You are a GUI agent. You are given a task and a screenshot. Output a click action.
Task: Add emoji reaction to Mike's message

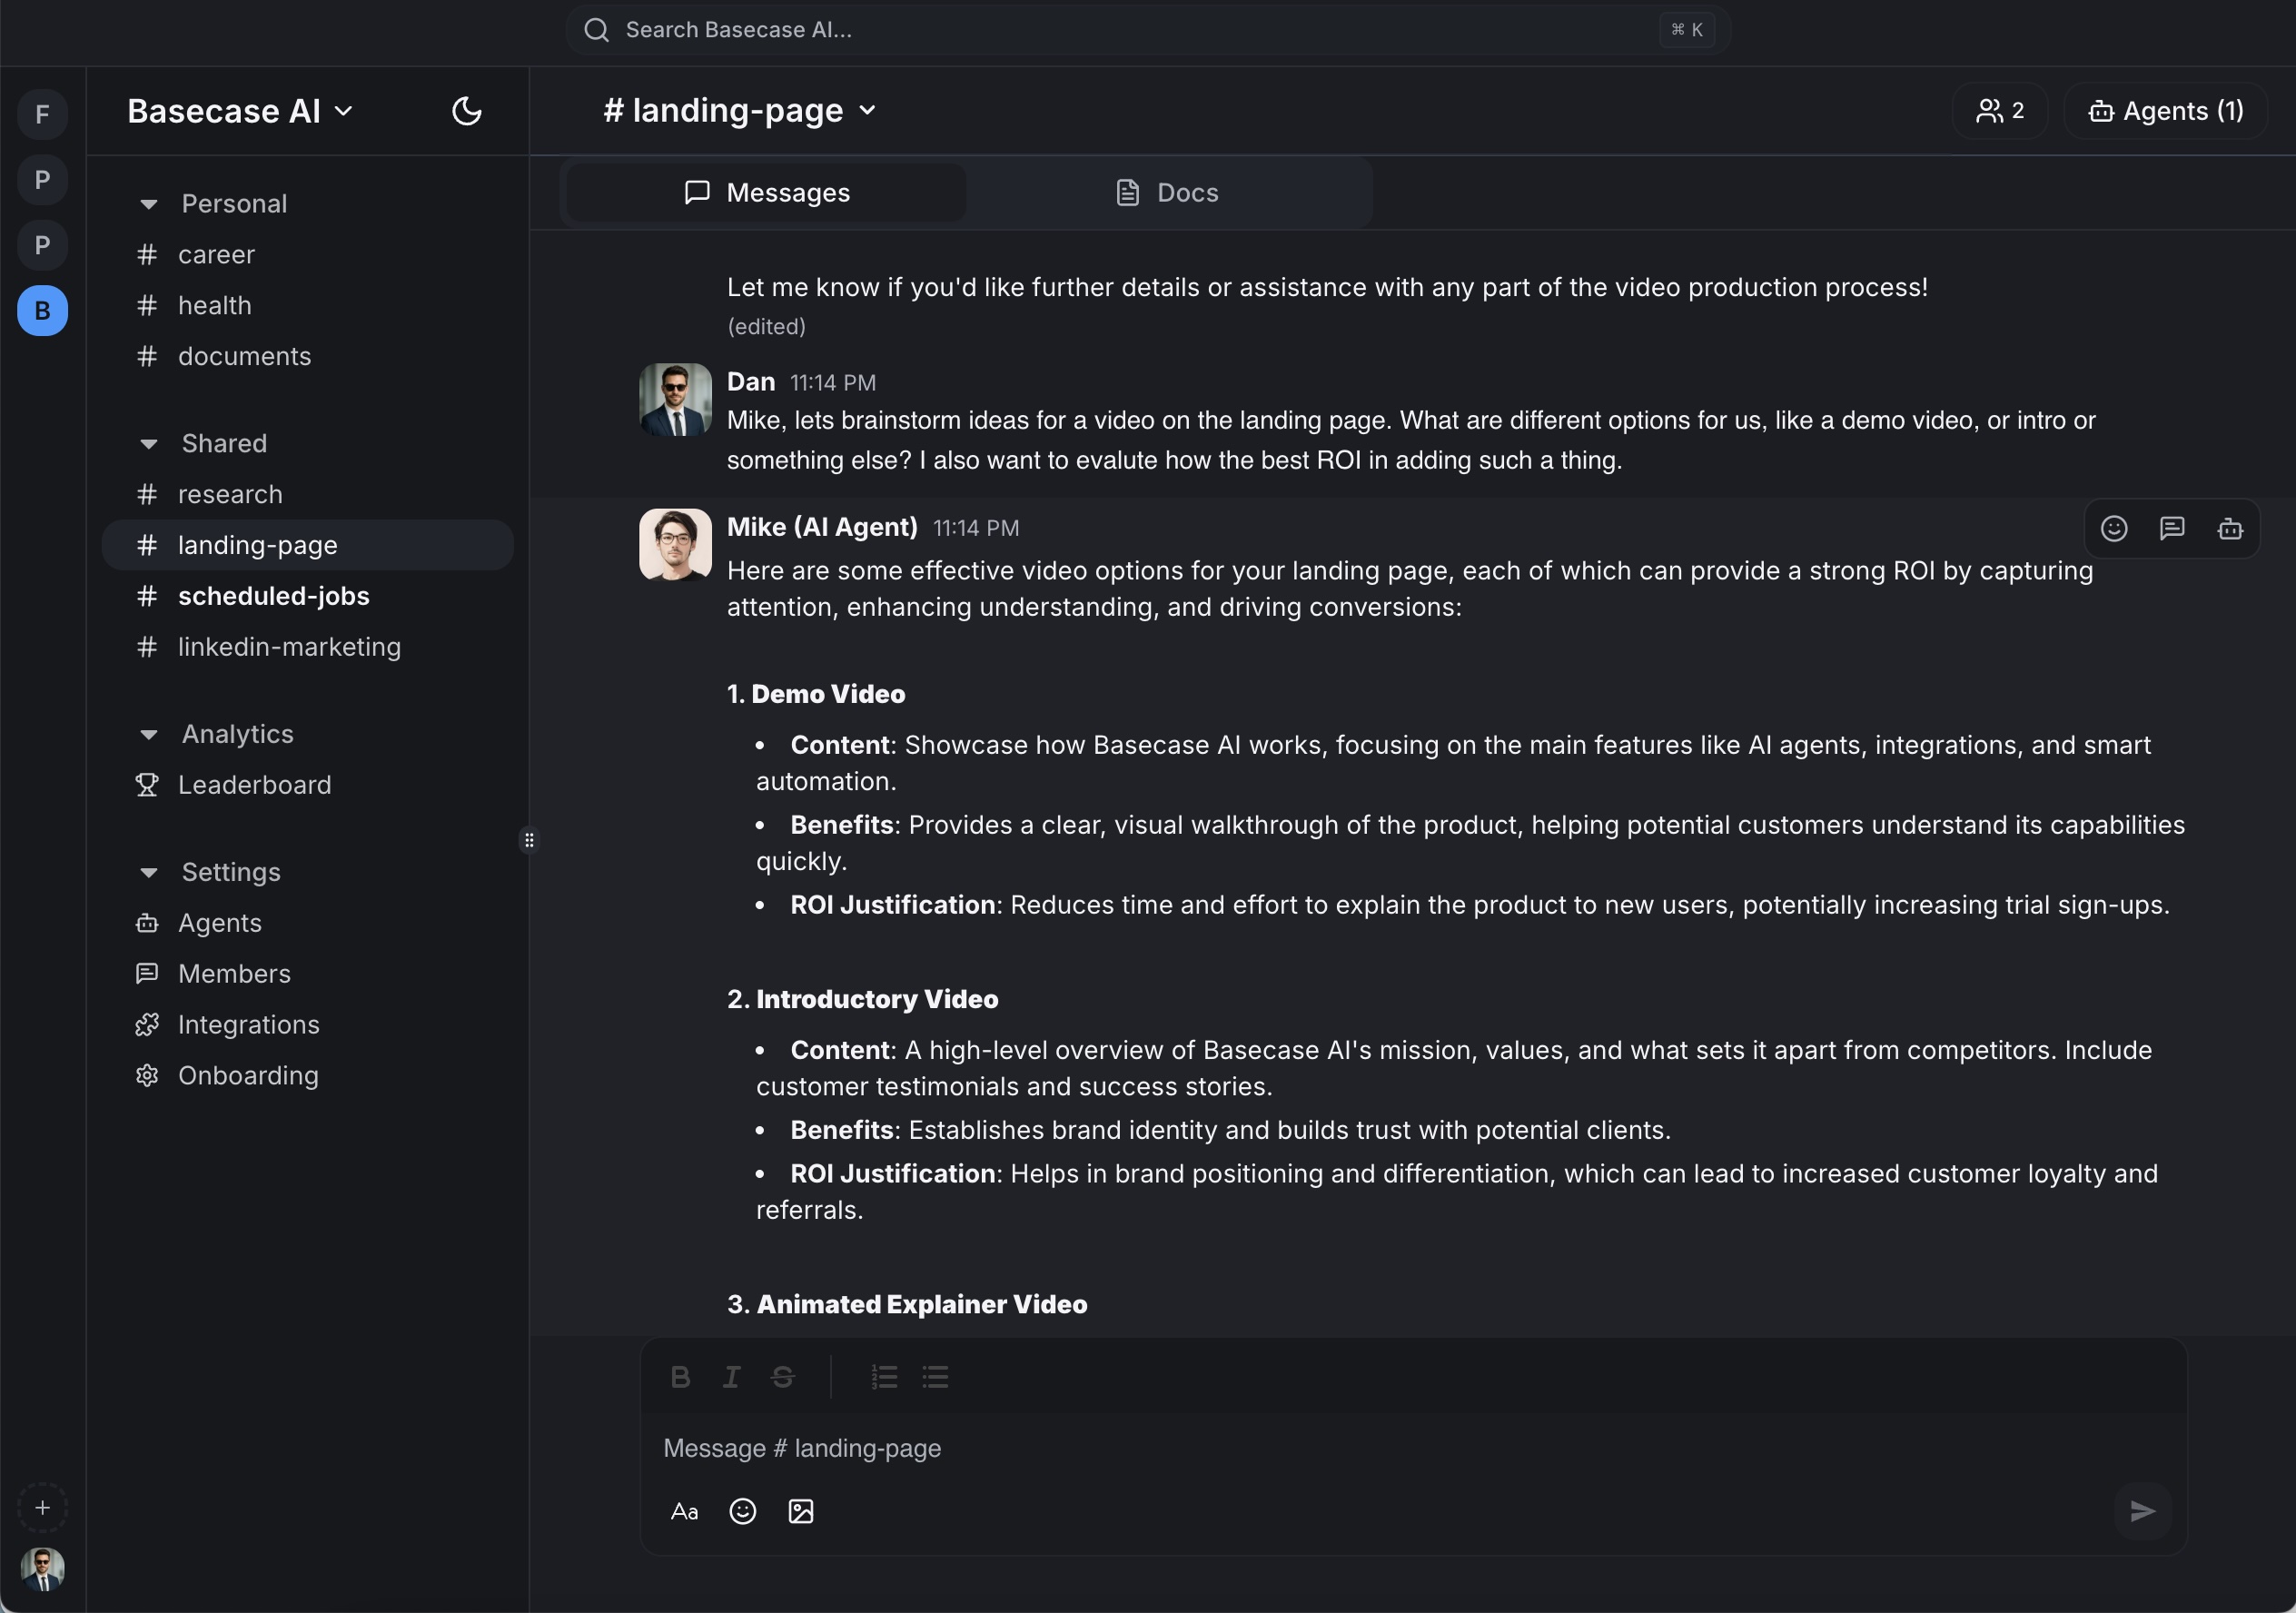(2113, 529)
